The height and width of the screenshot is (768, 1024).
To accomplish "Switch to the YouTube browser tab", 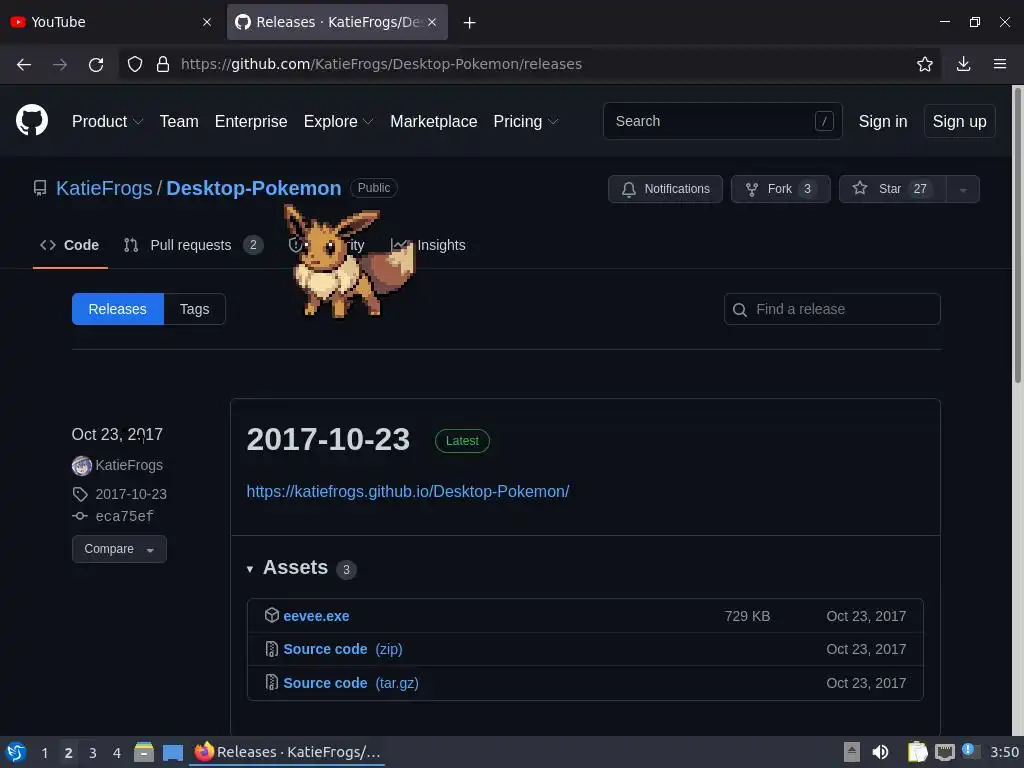I will coord(111,22).
